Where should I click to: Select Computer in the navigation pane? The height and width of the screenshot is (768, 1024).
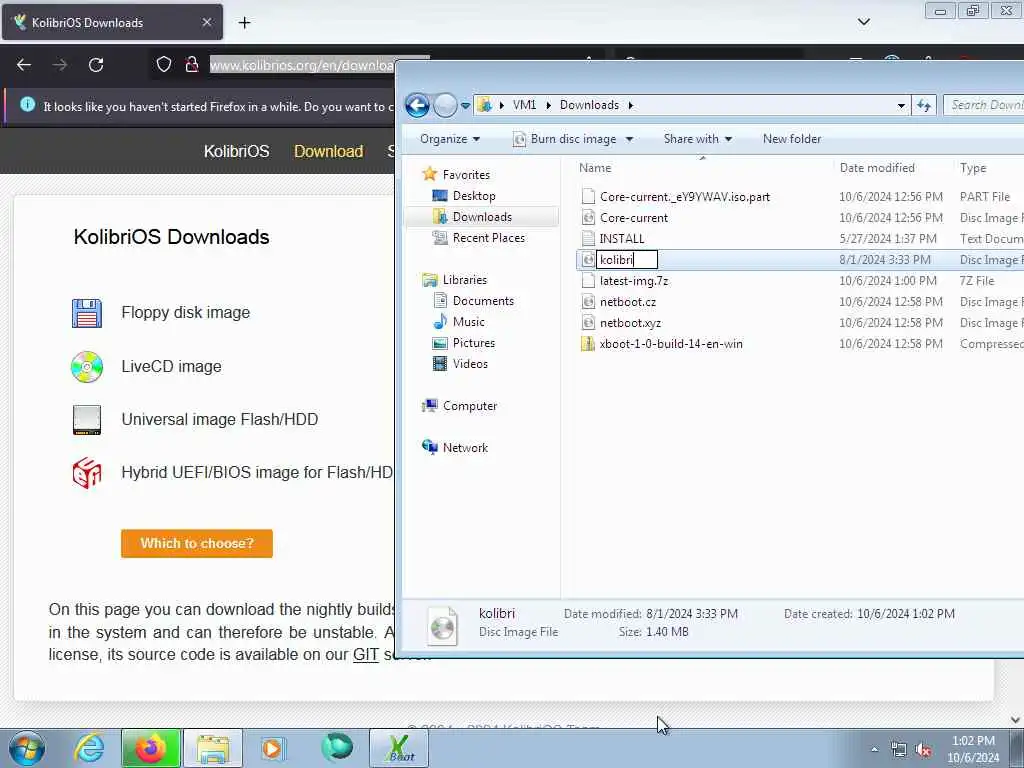click(470, 406)
